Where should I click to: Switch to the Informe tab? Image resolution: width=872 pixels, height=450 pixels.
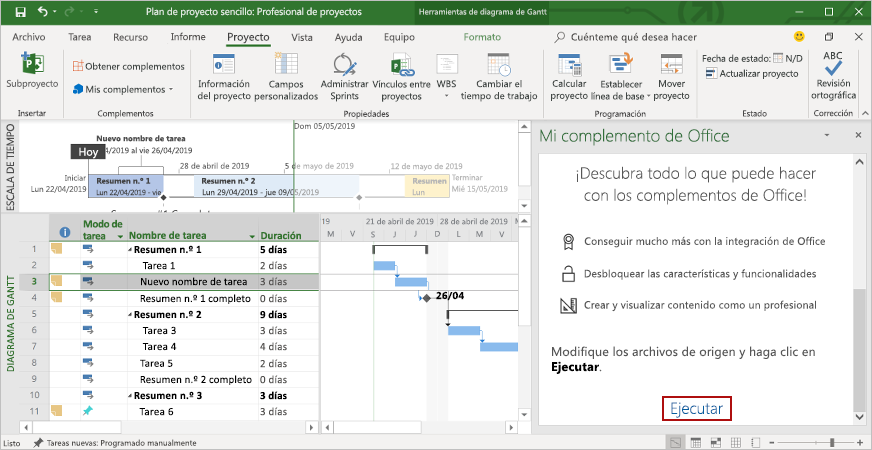point(188,37)
